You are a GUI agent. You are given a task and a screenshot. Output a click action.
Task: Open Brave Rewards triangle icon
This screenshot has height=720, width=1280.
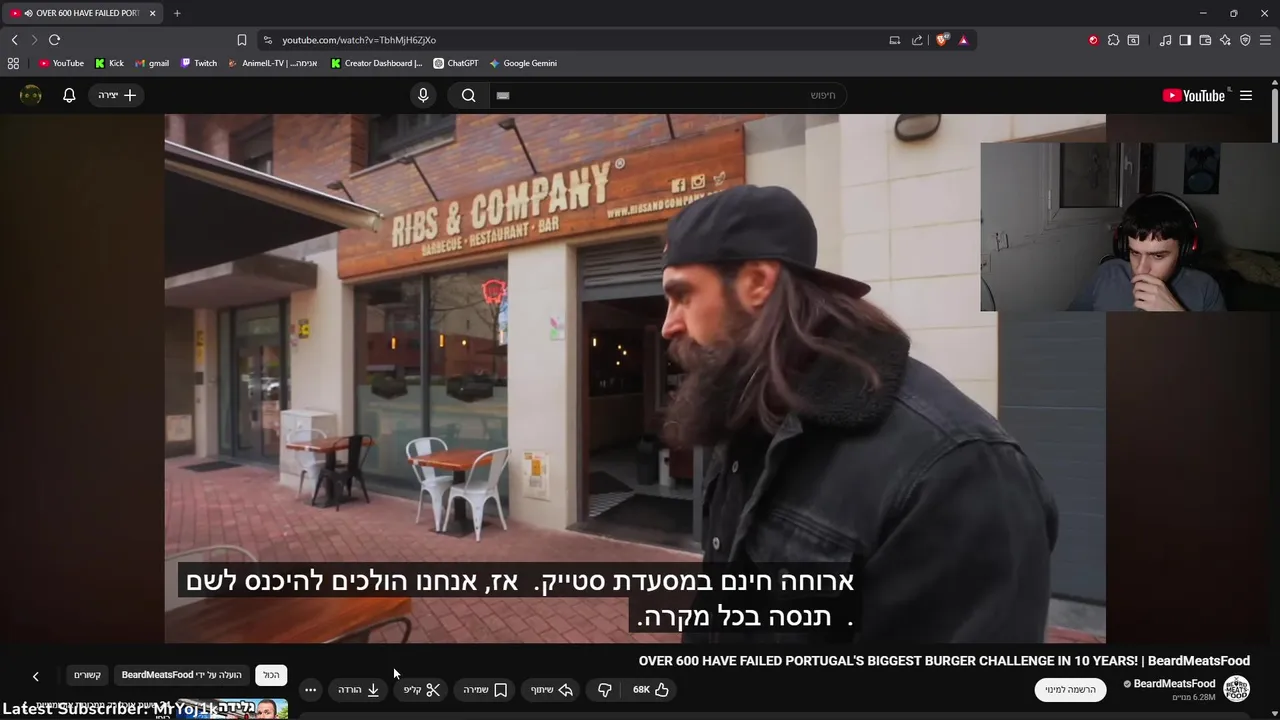[963, 40]
